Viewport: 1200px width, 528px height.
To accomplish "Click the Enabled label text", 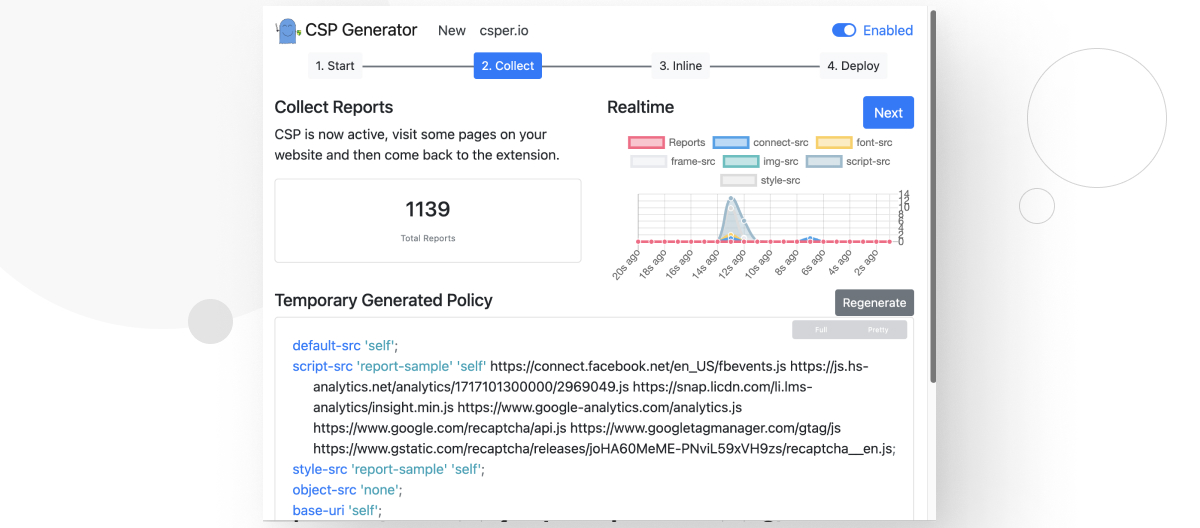I will click(888, 30).
